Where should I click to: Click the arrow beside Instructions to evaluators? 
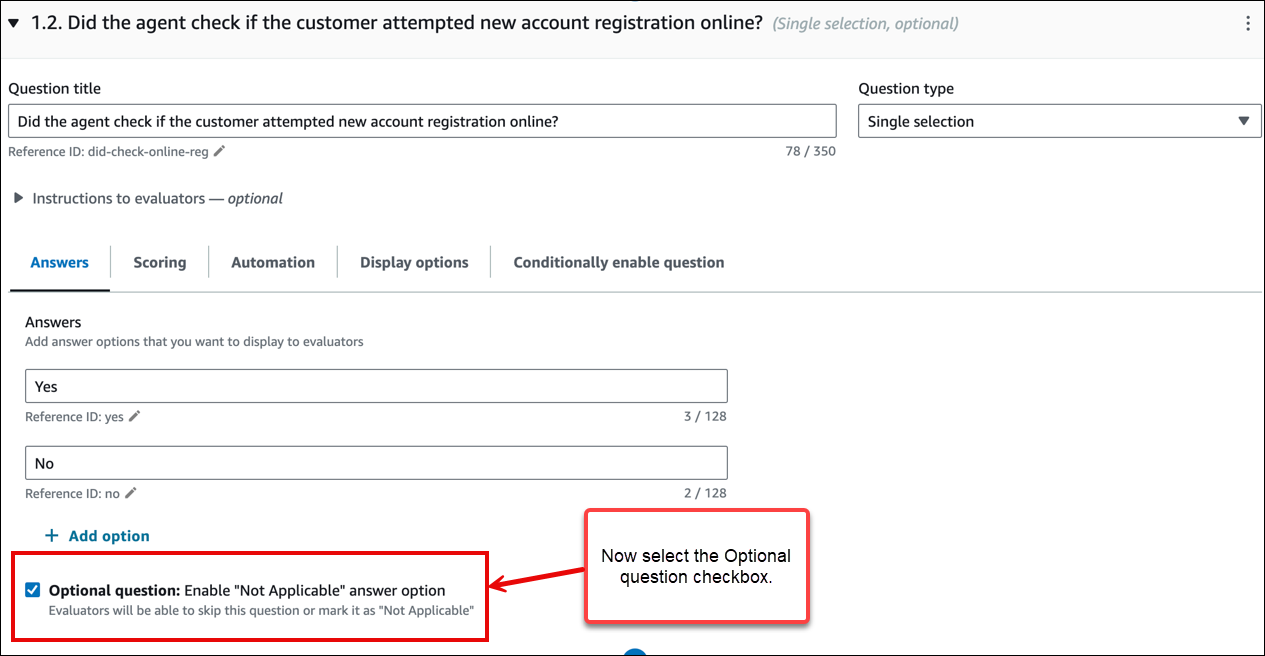pos(19,198)
